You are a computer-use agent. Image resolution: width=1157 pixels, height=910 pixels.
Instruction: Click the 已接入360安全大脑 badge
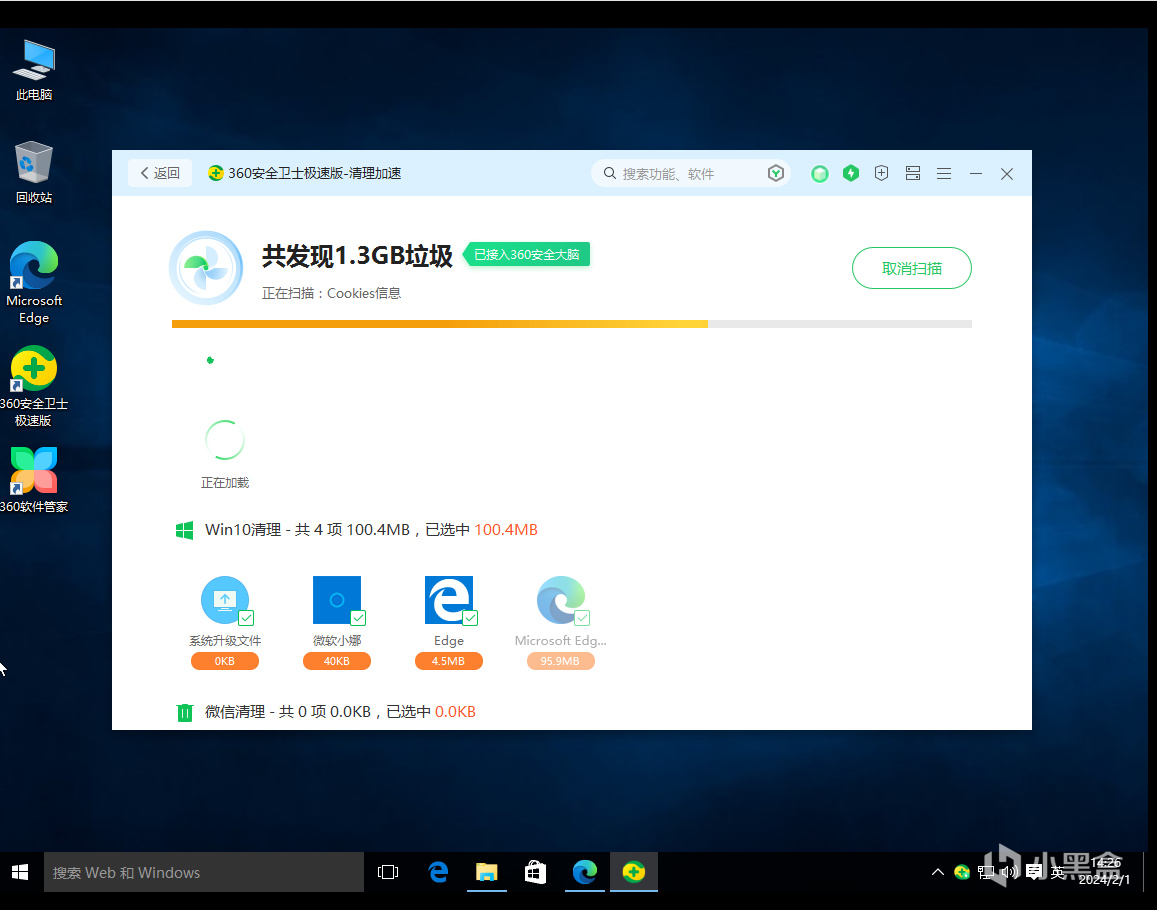point(527,255)
